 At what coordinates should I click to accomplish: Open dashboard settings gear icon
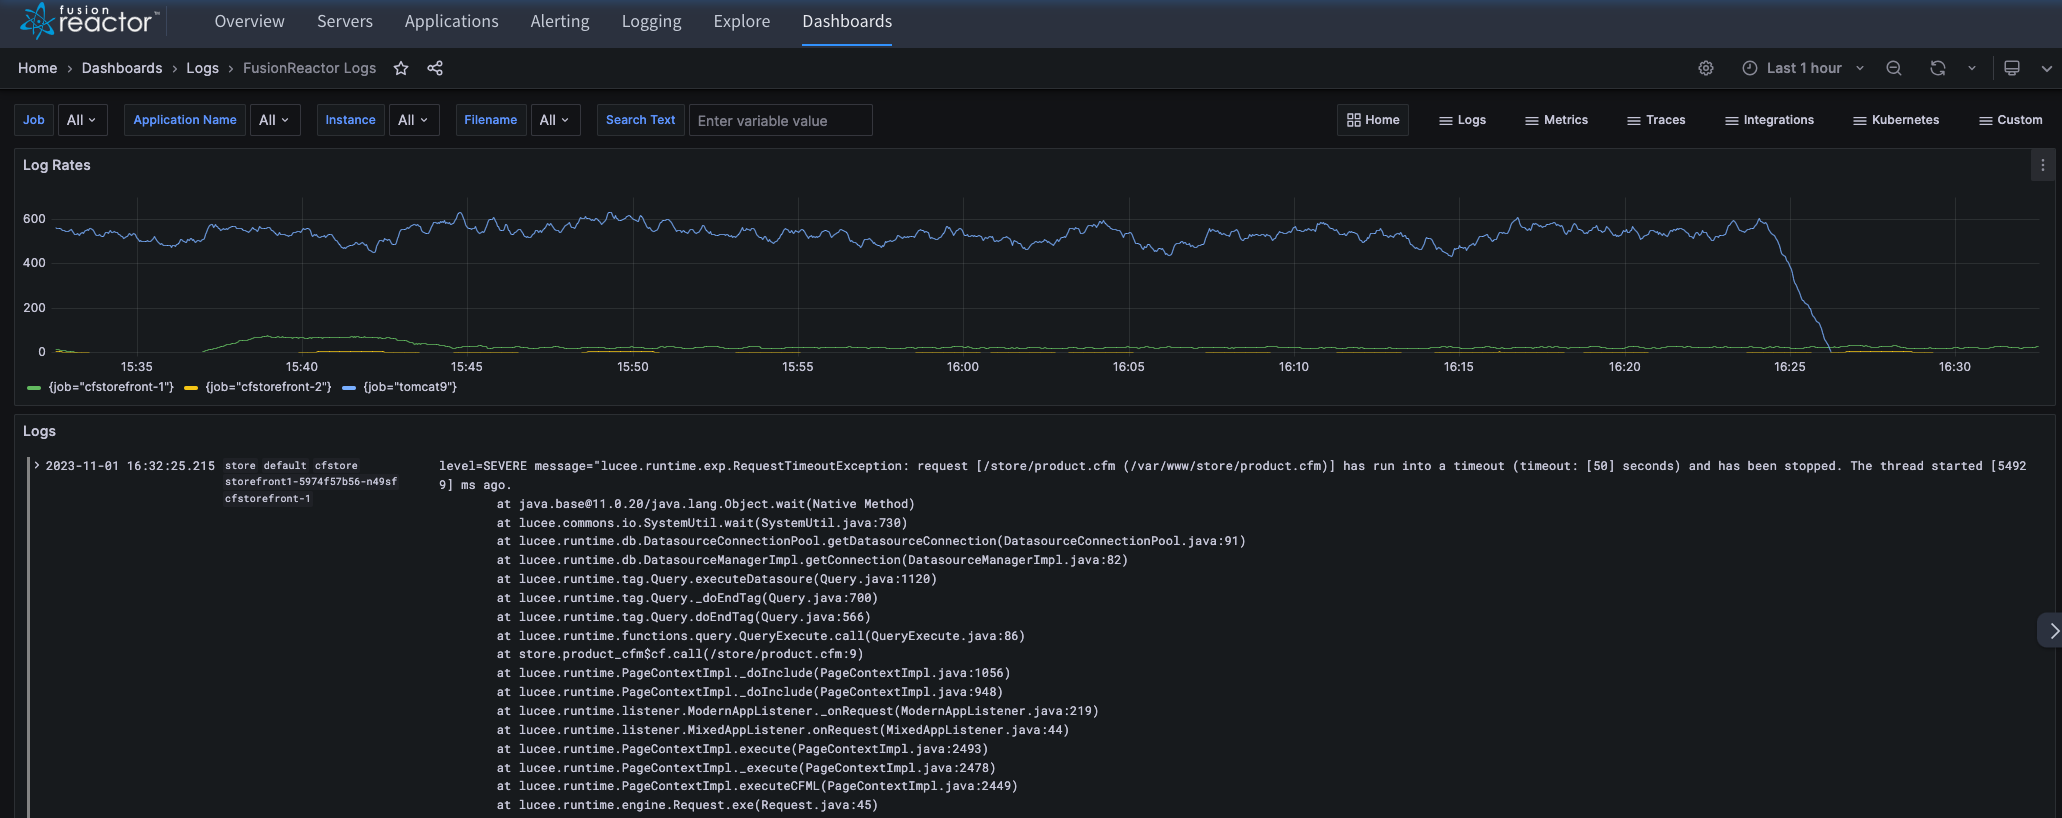(x=1706, y=68)
